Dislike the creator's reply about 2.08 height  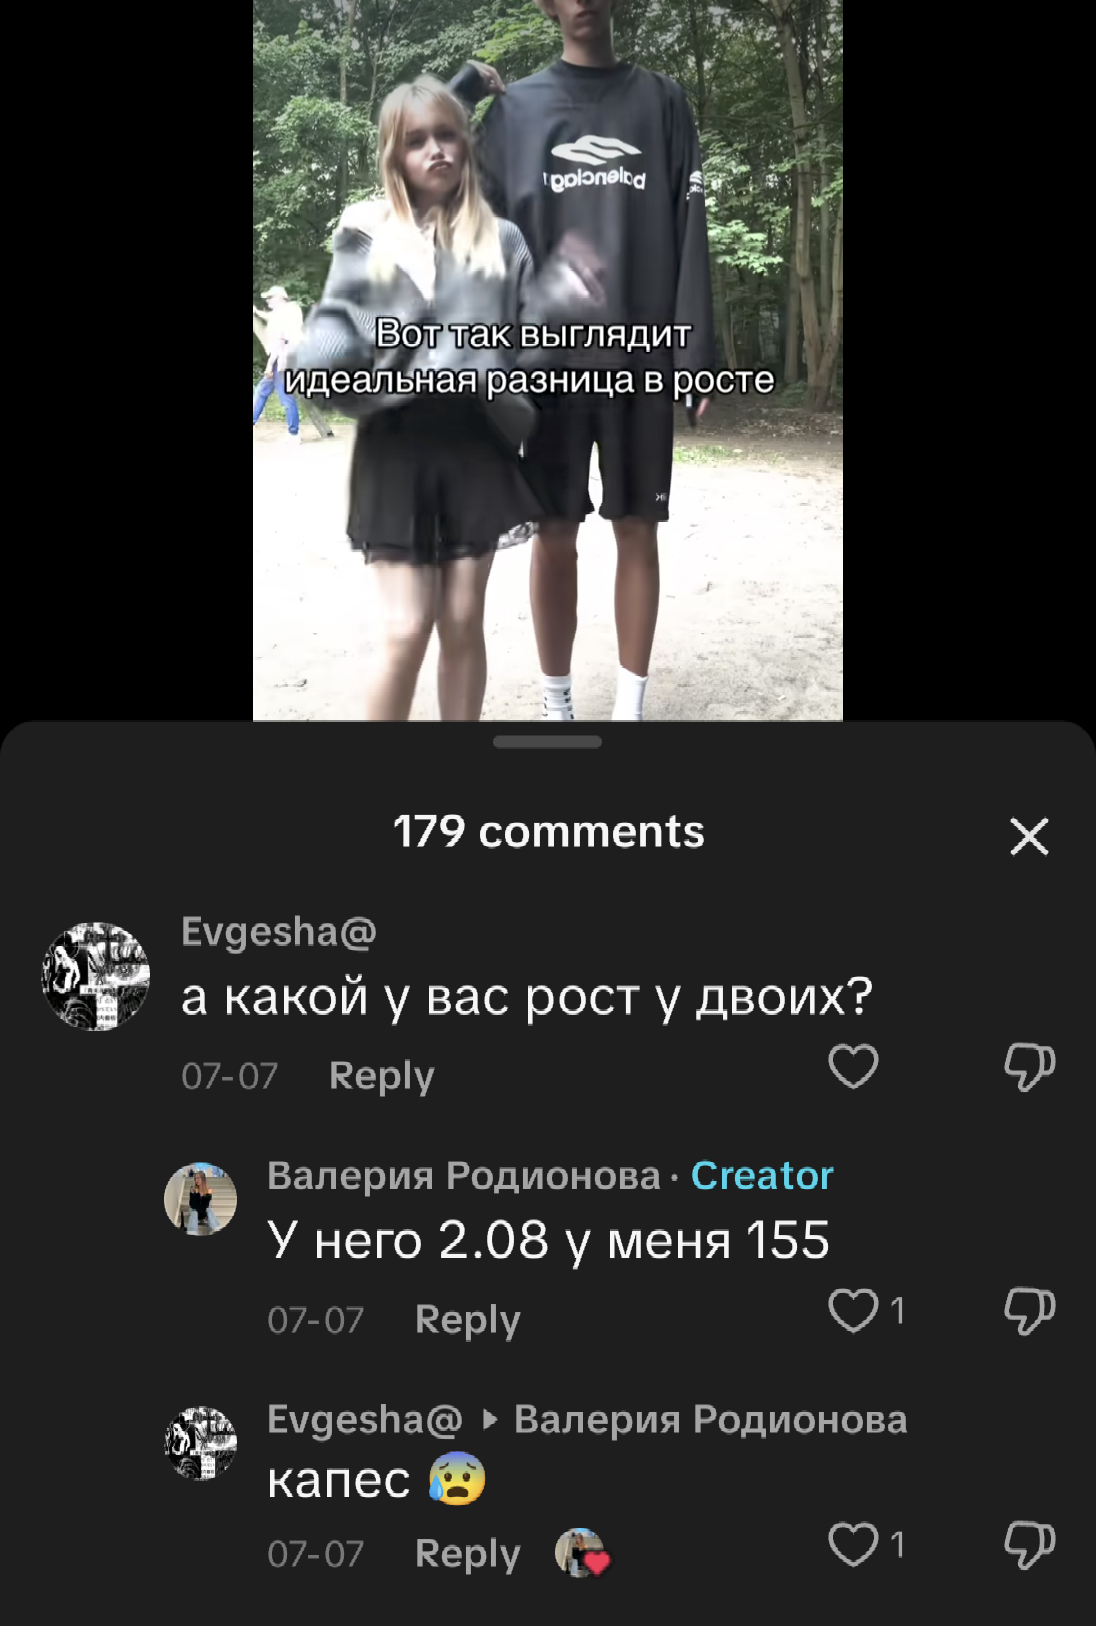(1029, 1311)
